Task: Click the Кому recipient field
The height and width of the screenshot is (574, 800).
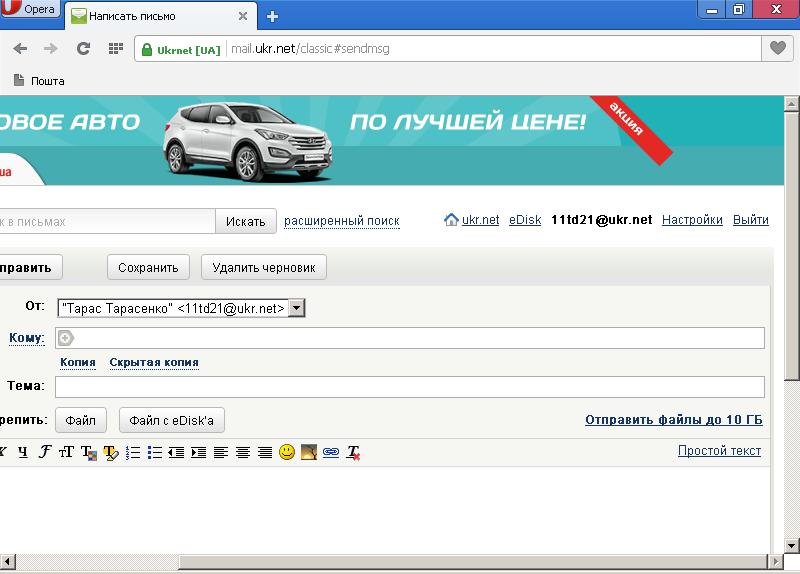Action: coord(410,338)
